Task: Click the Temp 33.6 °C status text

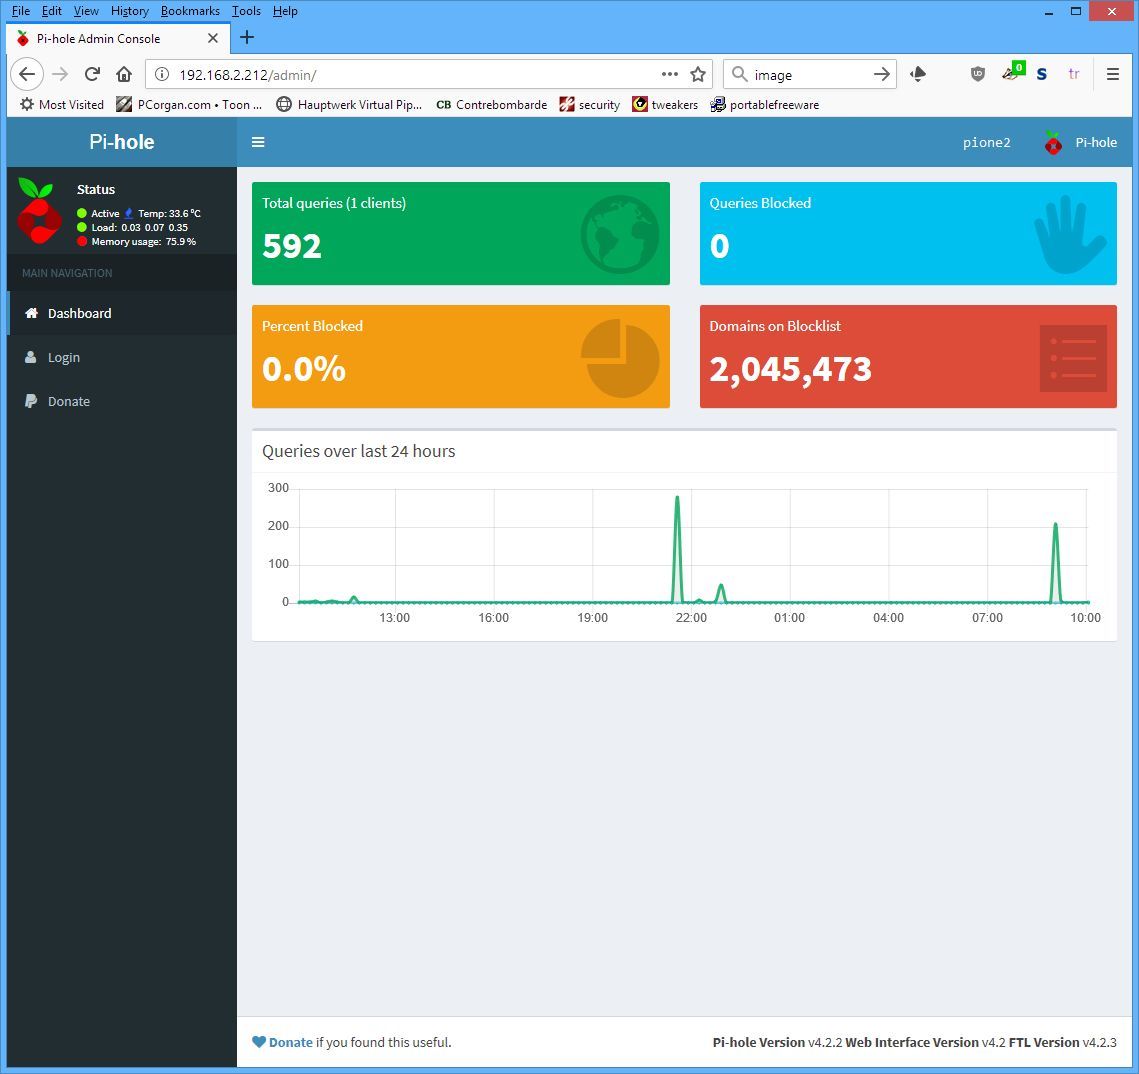Action: (169, 213)
